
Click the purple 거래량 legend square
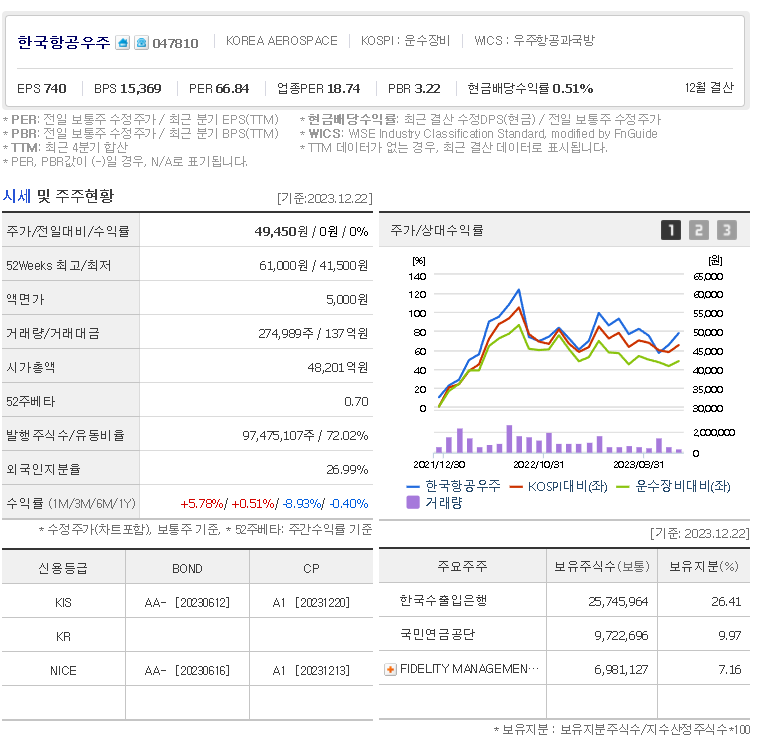pos(412,502)
